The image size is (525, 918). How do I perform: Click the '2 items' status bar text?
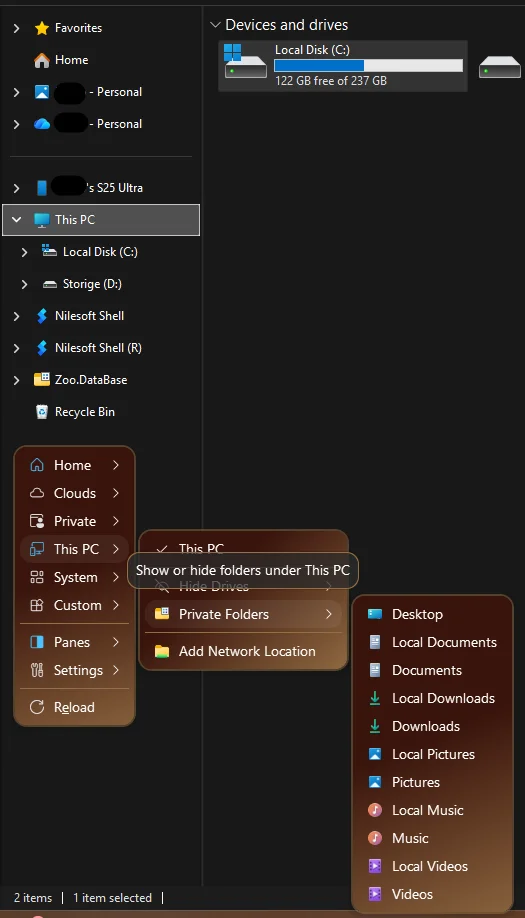click(x=33, y=898)
